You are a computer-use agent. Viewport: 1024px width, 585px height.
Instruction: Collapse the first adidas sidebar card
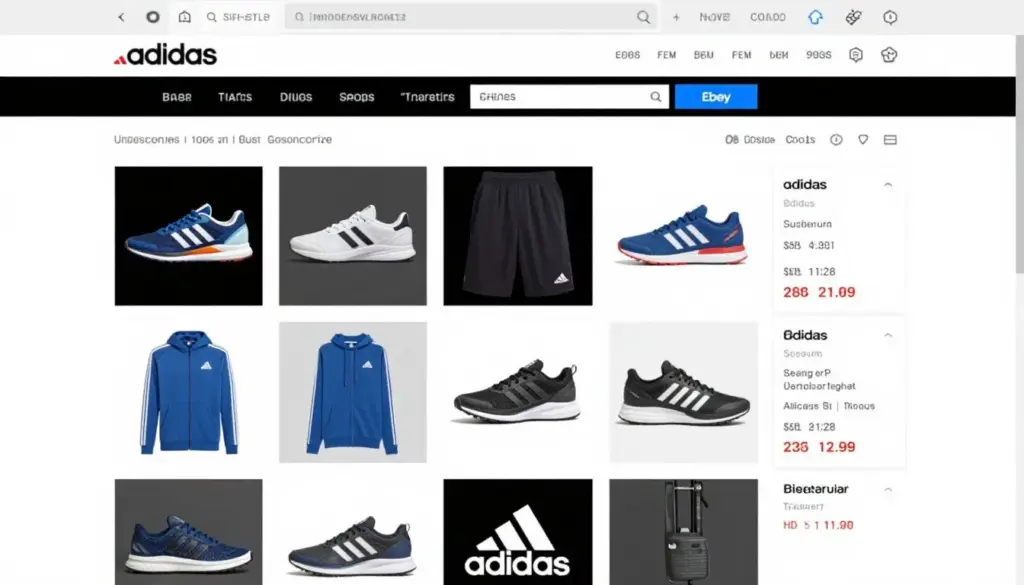click(x=889, y=184)
